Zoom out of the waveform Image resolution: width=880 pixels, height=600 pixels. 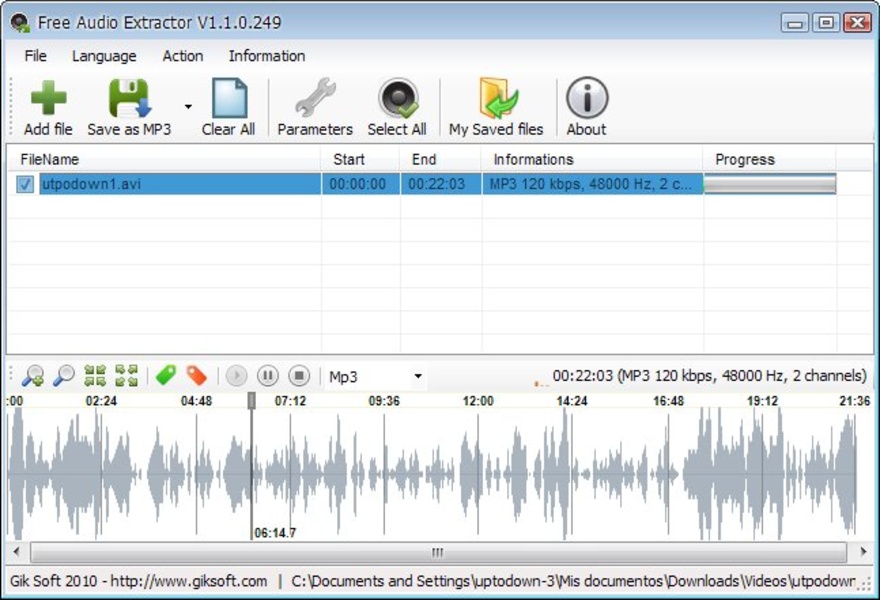[64, 376]
